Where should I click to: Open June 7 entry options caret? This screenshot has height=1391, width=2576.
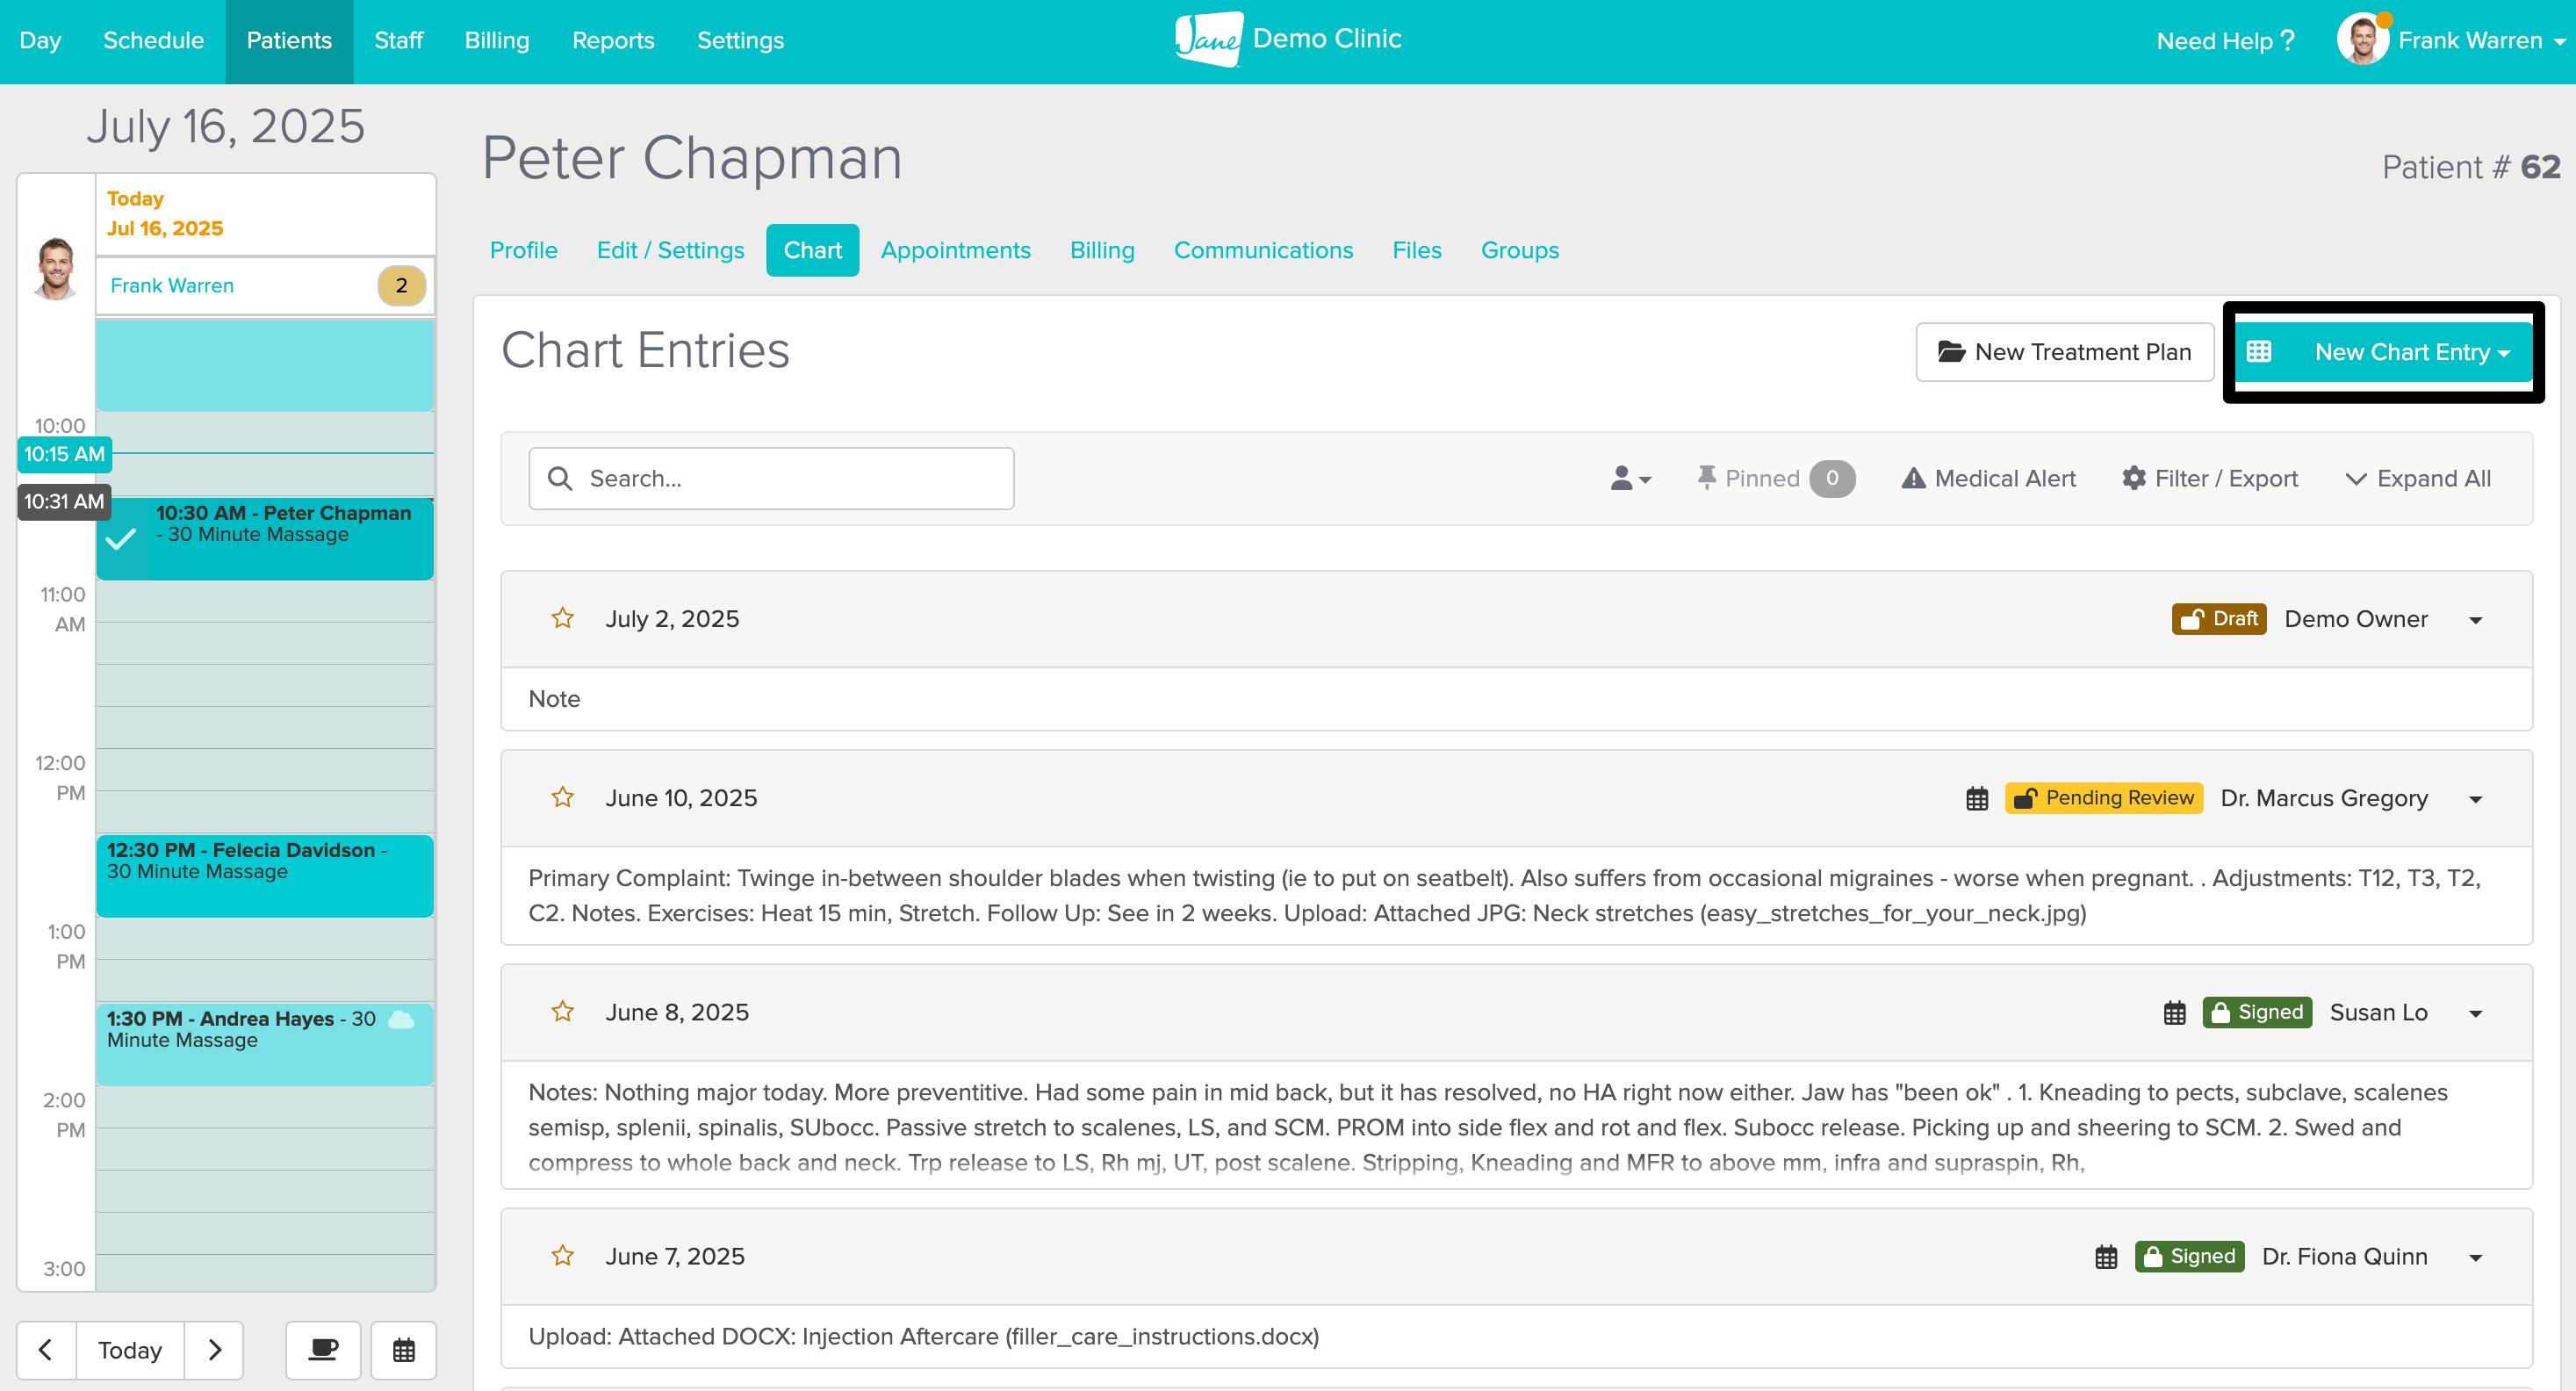2476,1257
